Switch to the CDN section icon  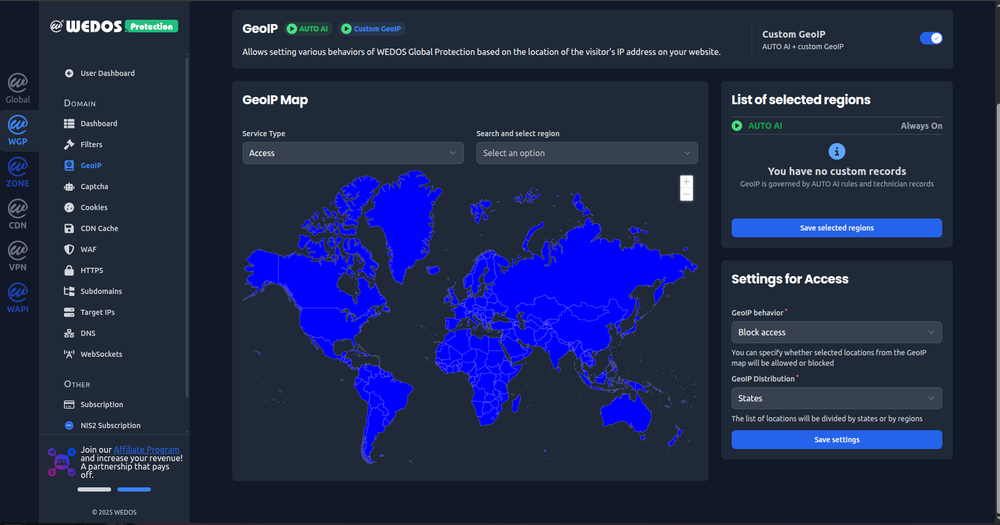point(18,214)
